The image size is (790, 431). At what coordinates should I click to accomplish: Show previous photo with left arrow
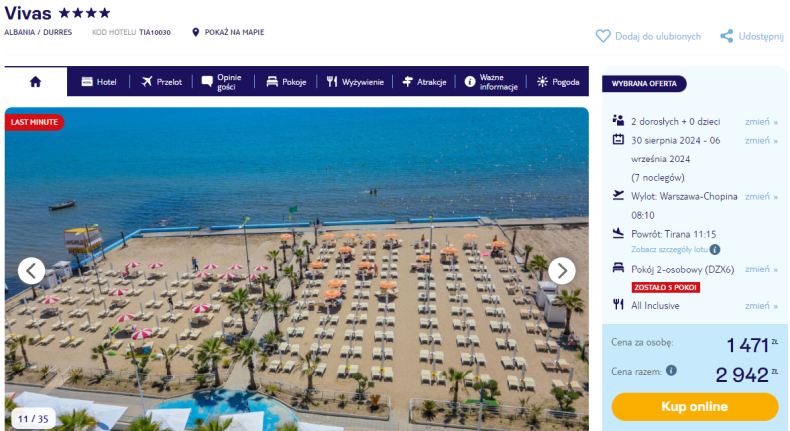tap(31, 271)
